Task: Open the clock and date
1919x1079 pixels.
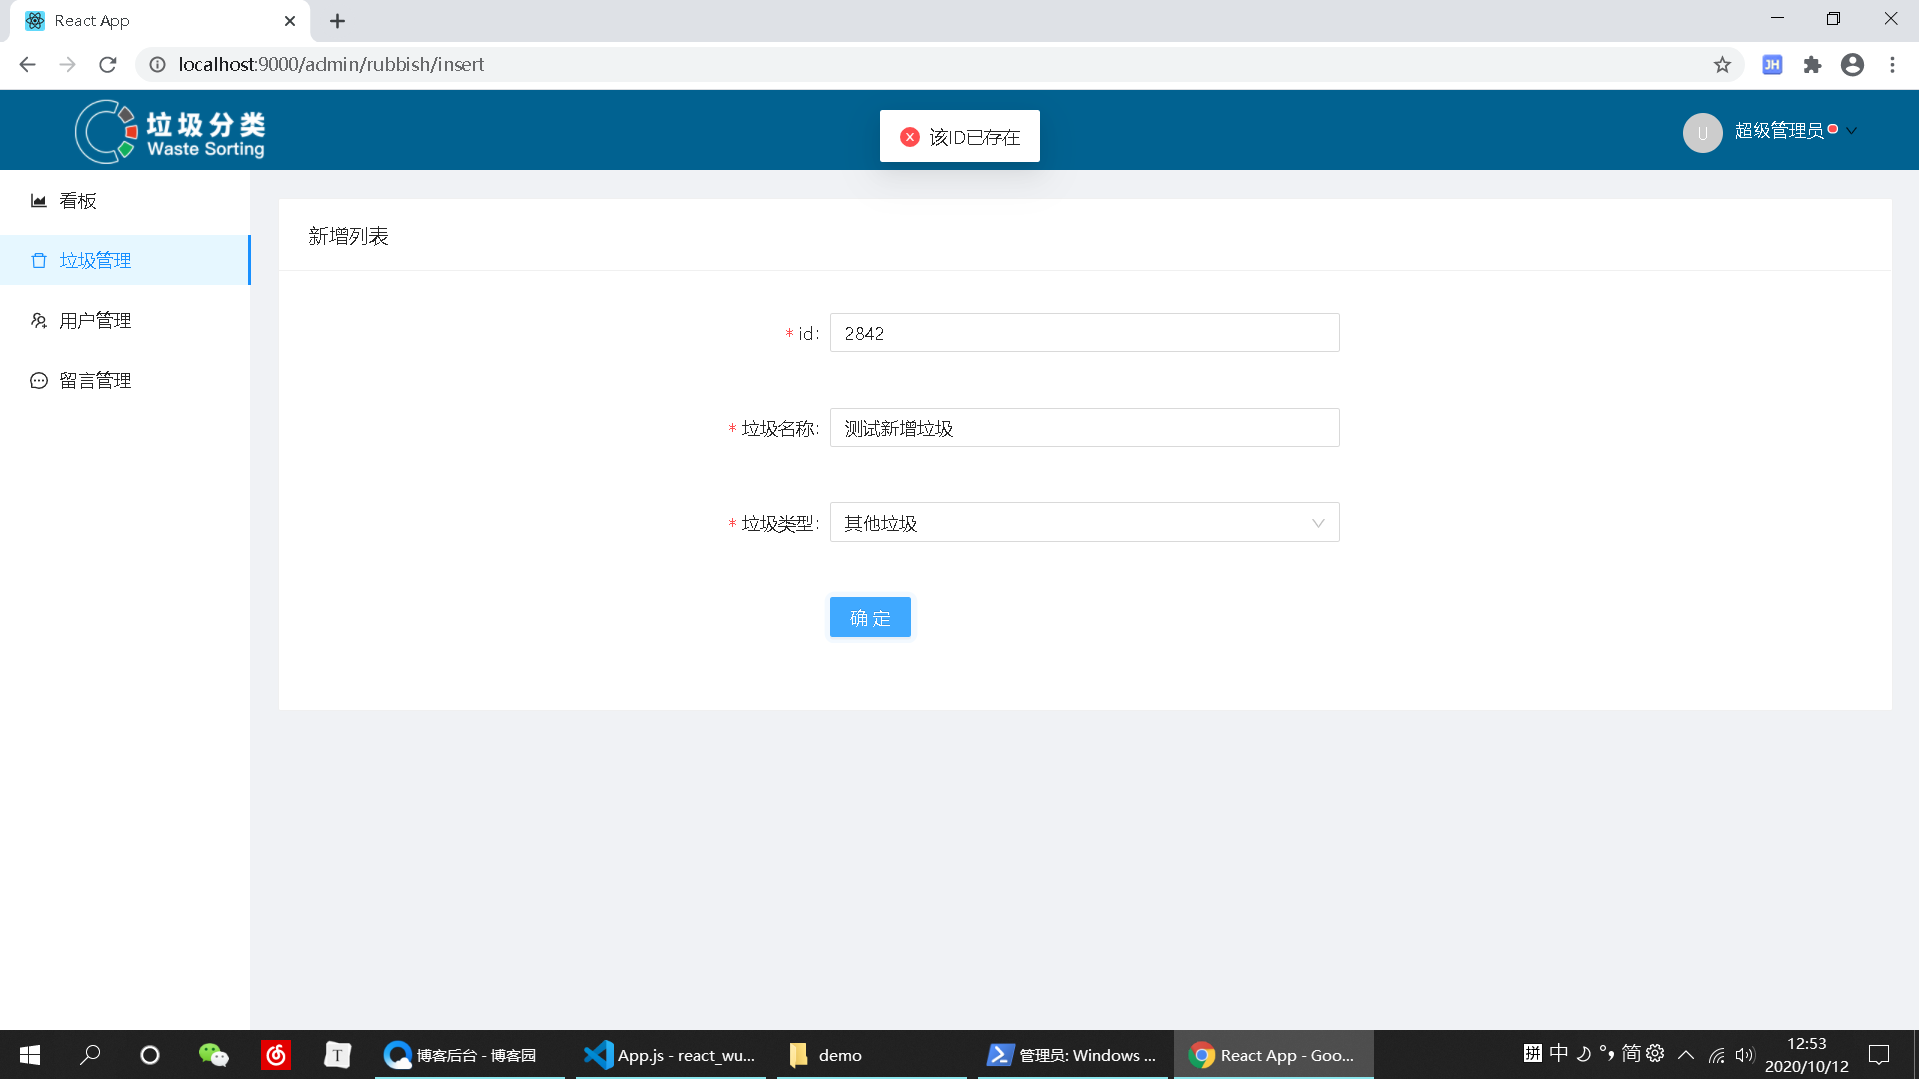Action: 1807,1055
